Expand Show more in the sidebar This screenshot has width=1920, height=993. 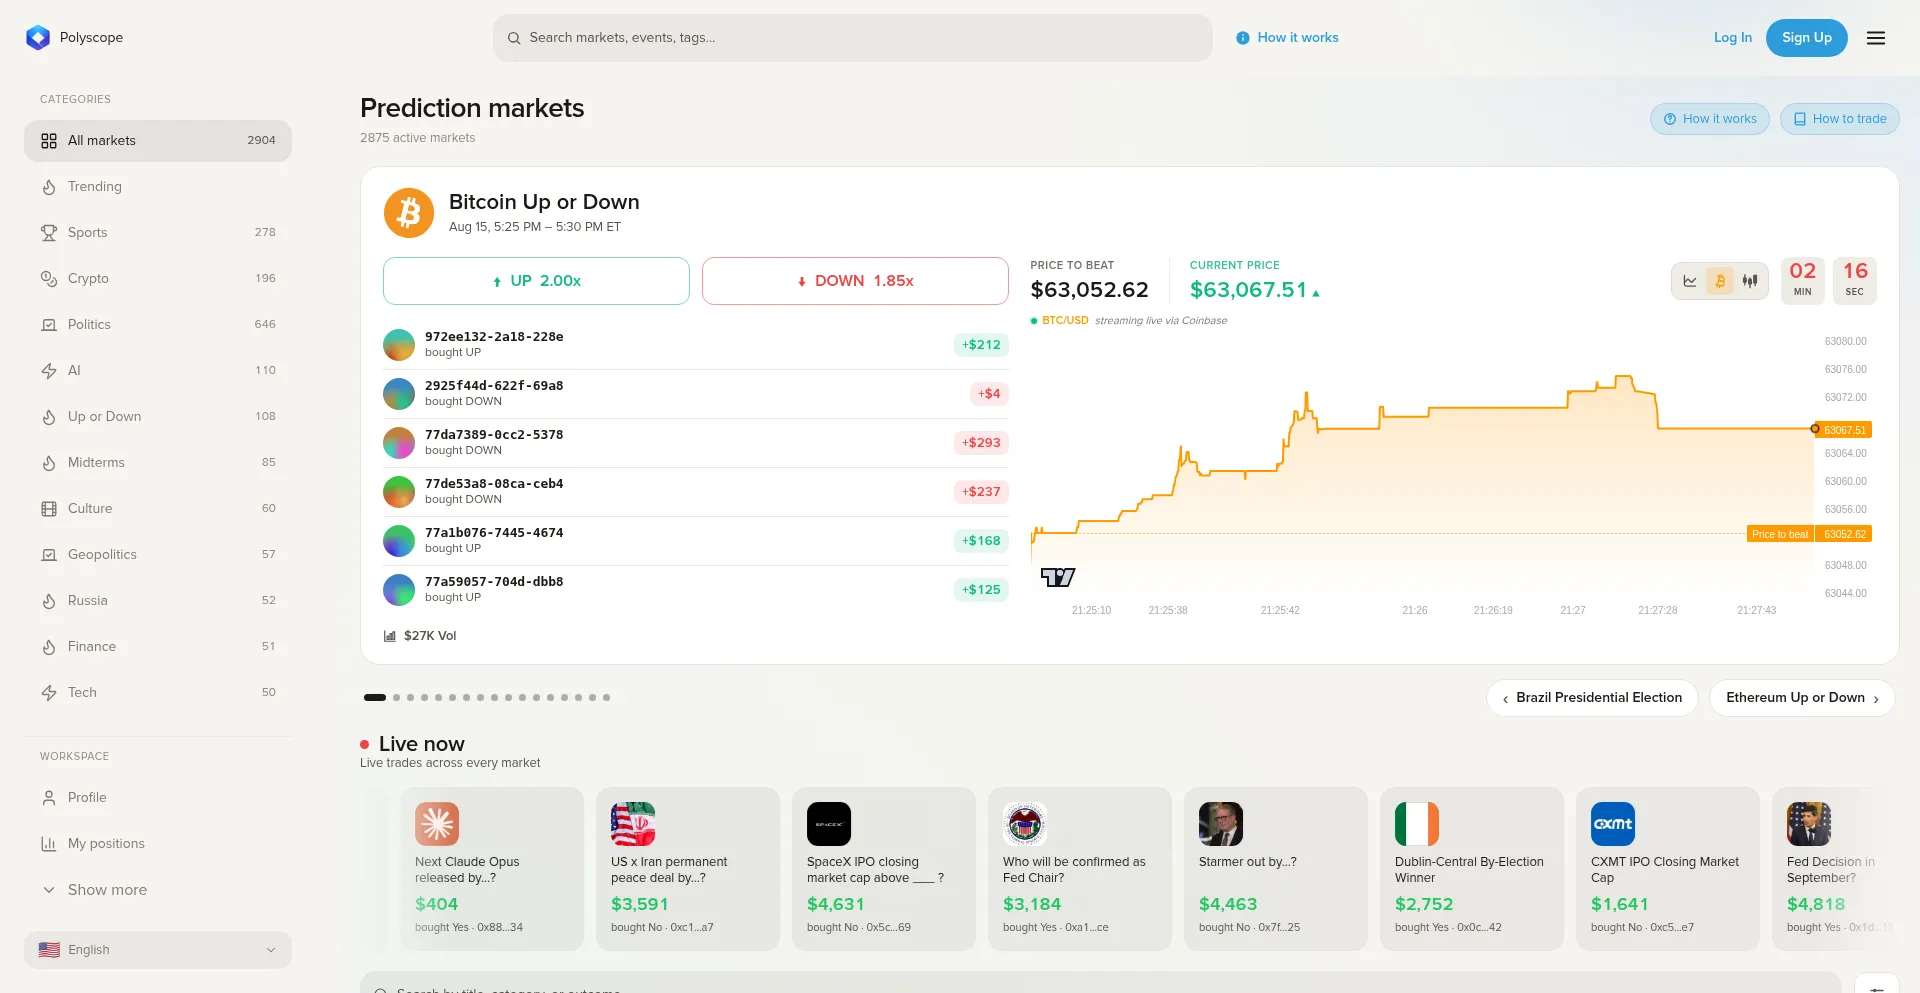pos(158,890)
